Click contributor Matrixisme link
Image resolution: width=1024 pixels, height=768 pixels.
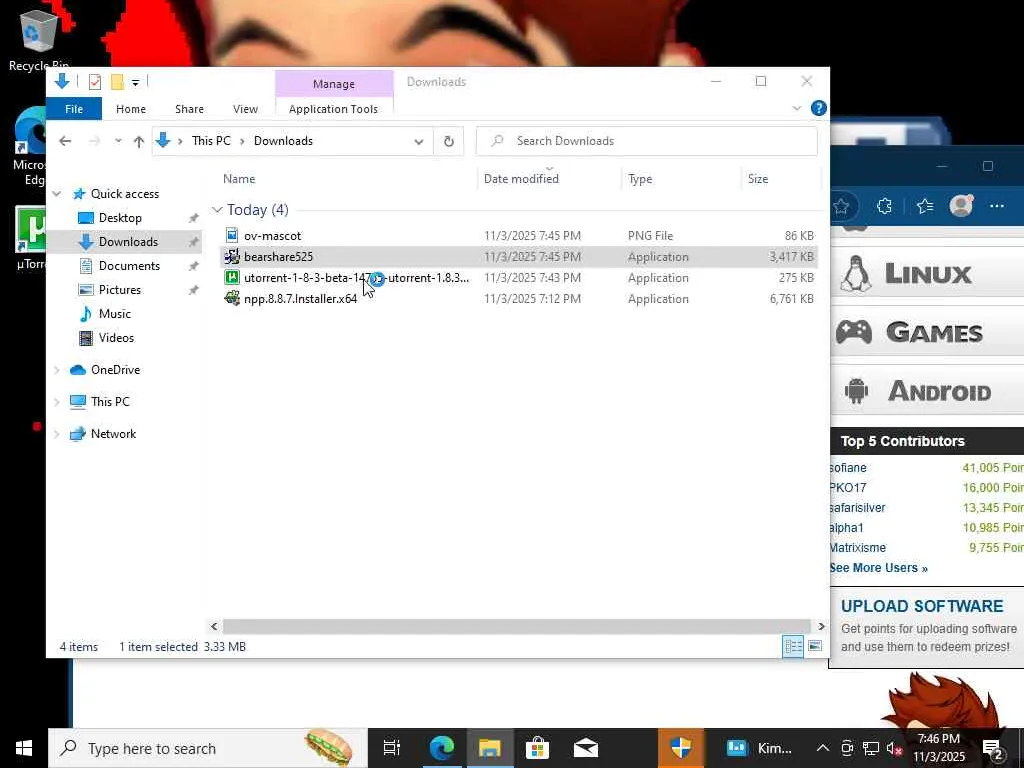(x=857, y=547)
